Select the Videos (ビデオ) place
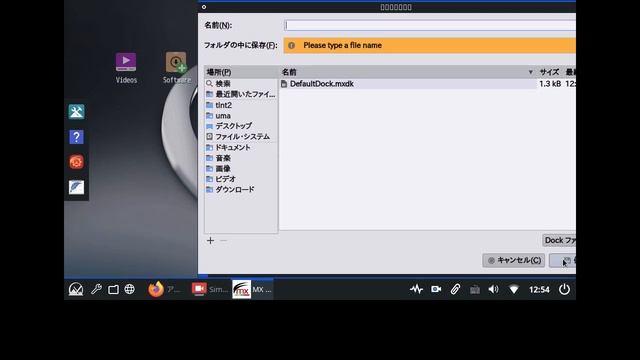The image size is (640, 360). (x=241, y=179)
